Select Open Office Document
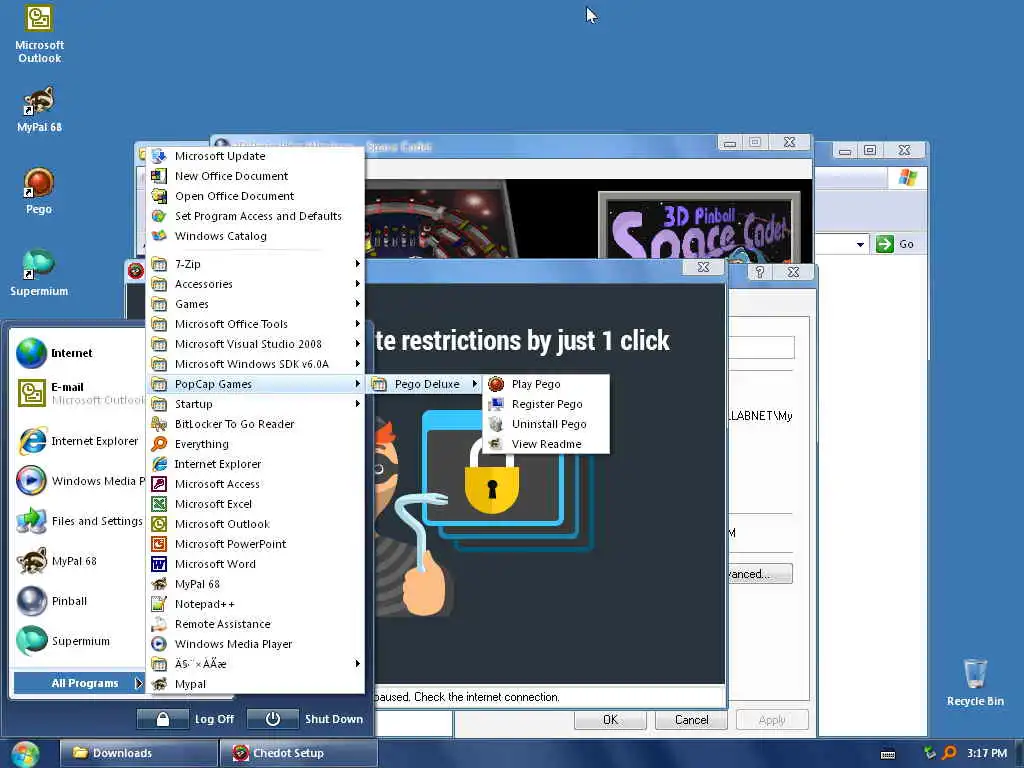Viewport: 1024px width, 768px height. pos(255,196)
